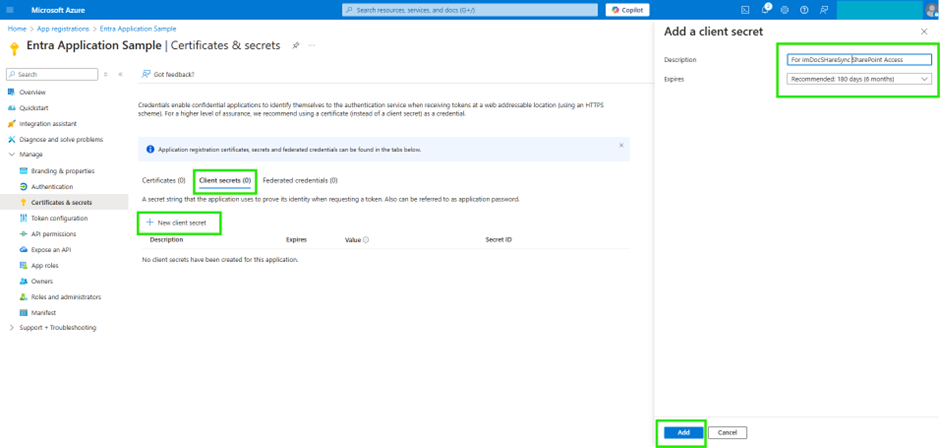The width and height of the screenshot is (940, 448).
Task: Click the Quickstart cloud icon
Action: tap(11, 108)
